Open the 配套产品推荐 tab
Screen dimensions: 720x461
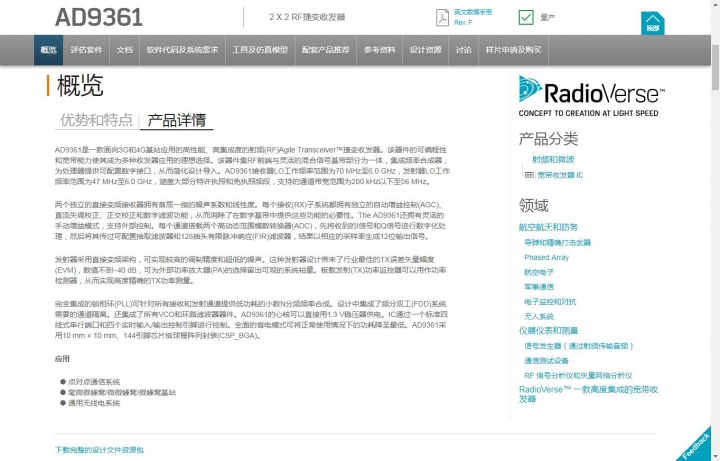326,50
